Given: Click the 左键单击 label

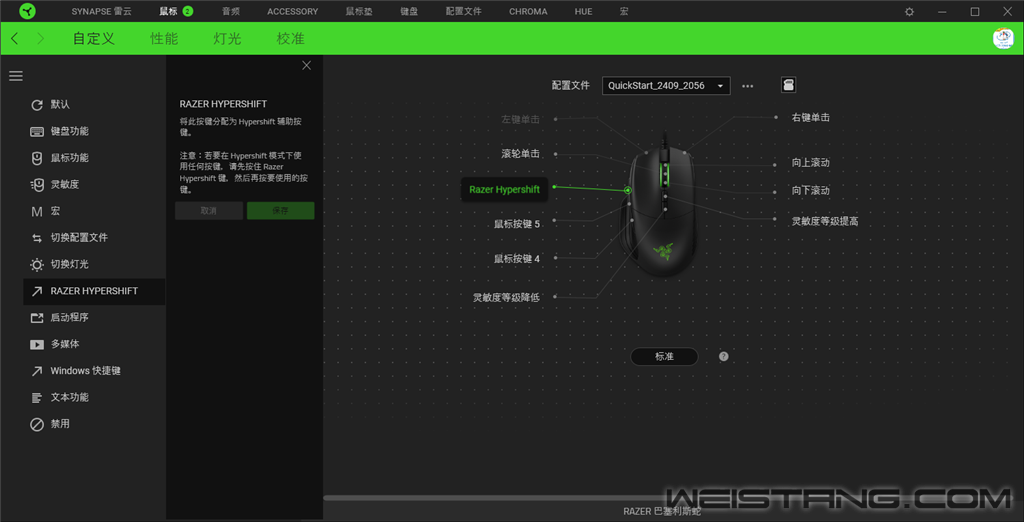Looking at the screenshot, I should [x=520, y=120].
